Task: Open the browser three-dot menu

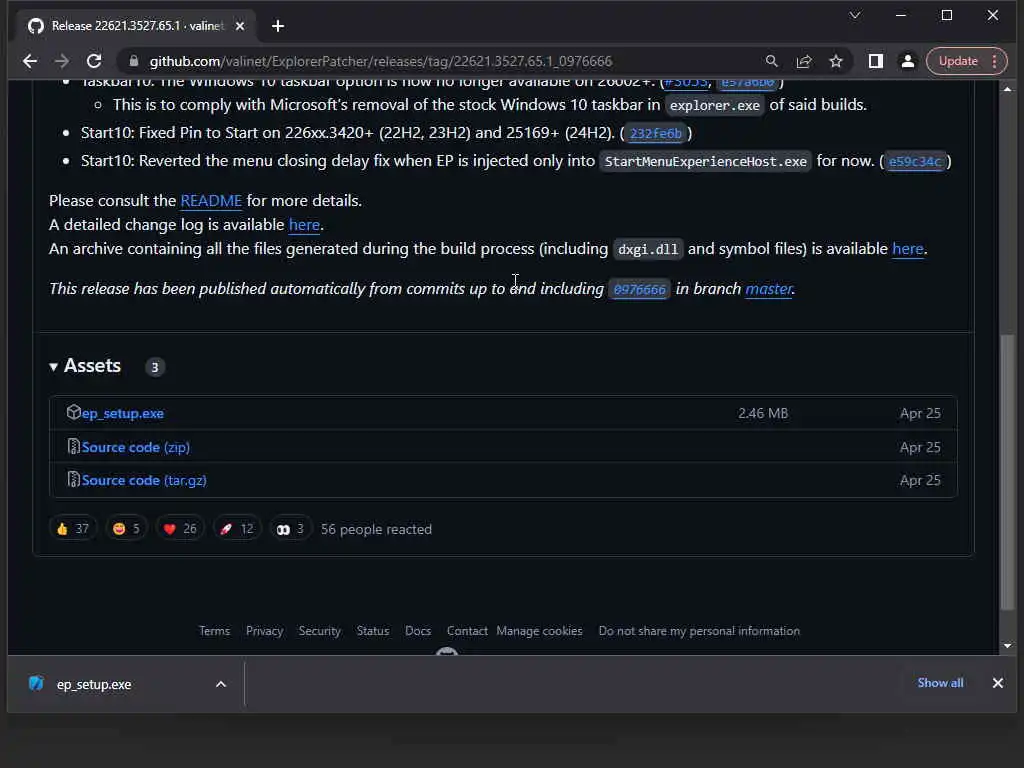Action: 995,61
